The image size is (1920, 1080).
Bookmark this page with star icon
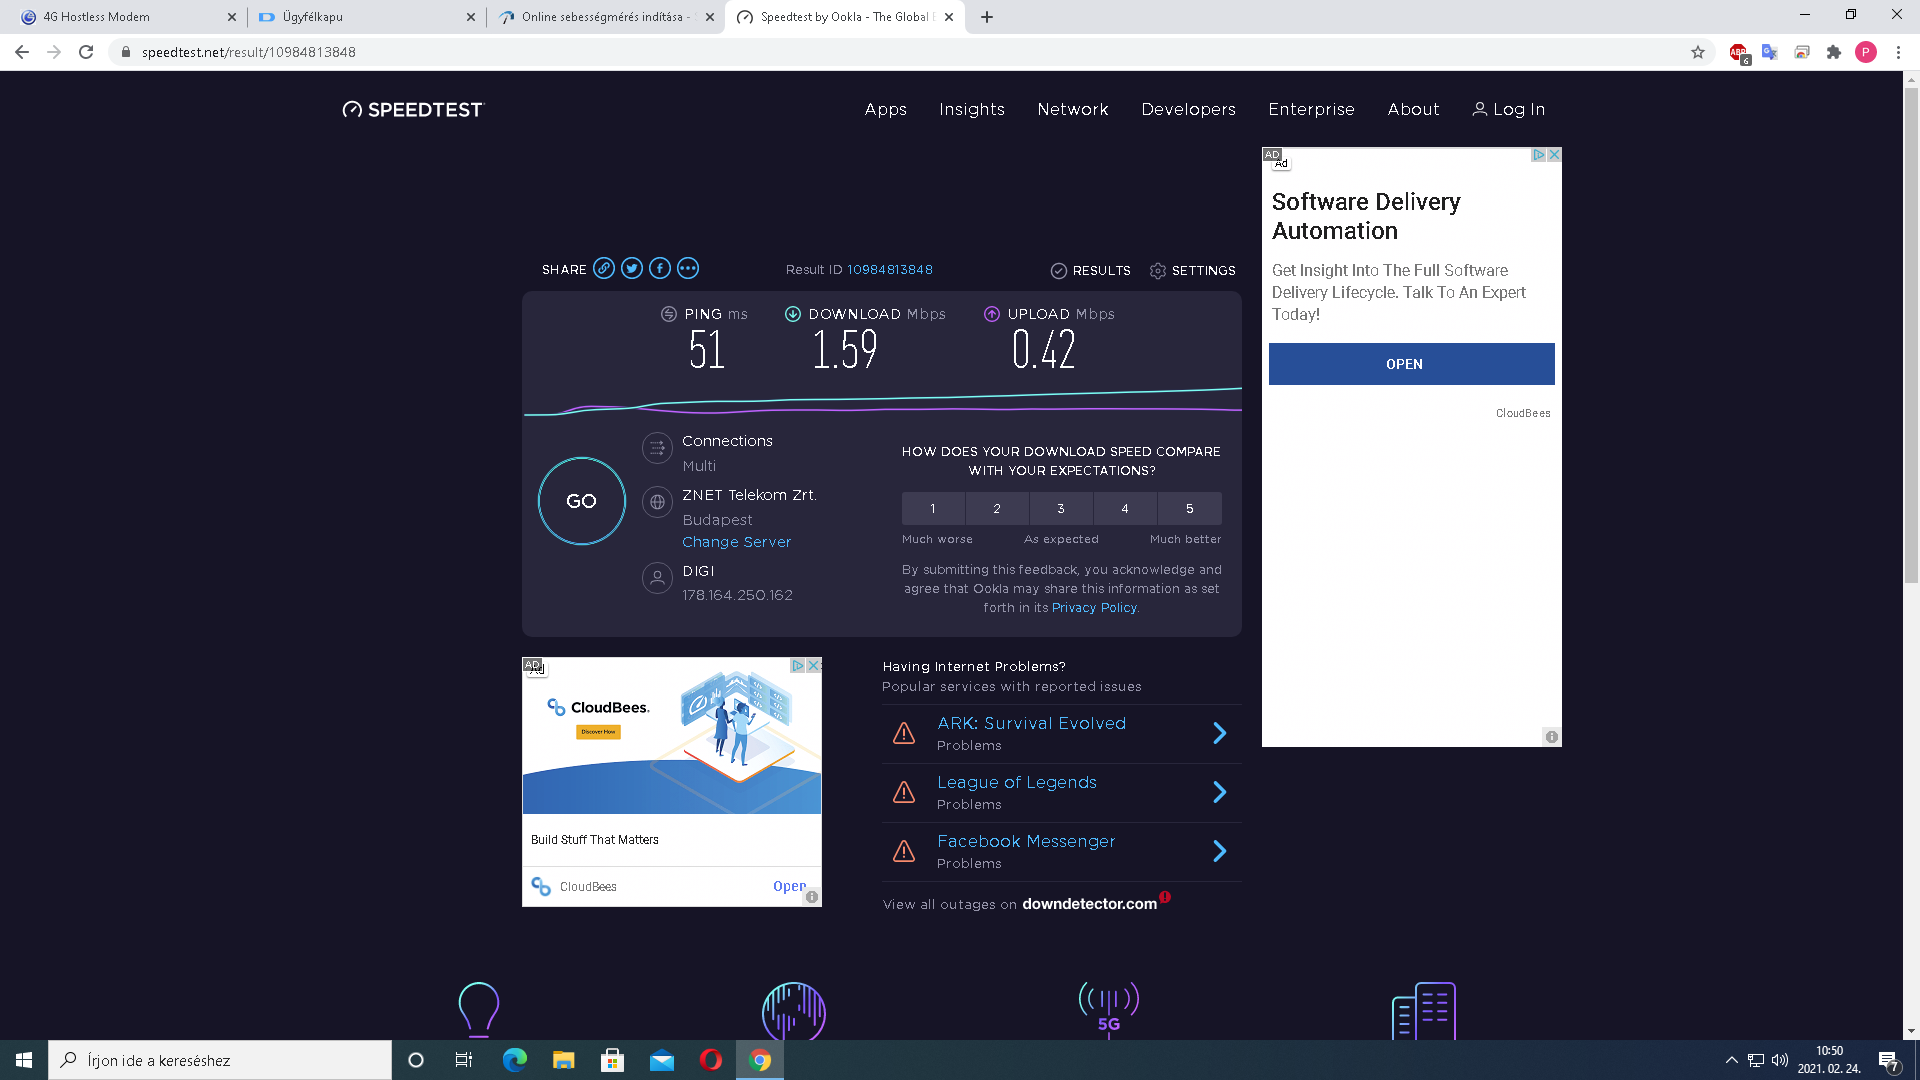tap(1698, 52)
